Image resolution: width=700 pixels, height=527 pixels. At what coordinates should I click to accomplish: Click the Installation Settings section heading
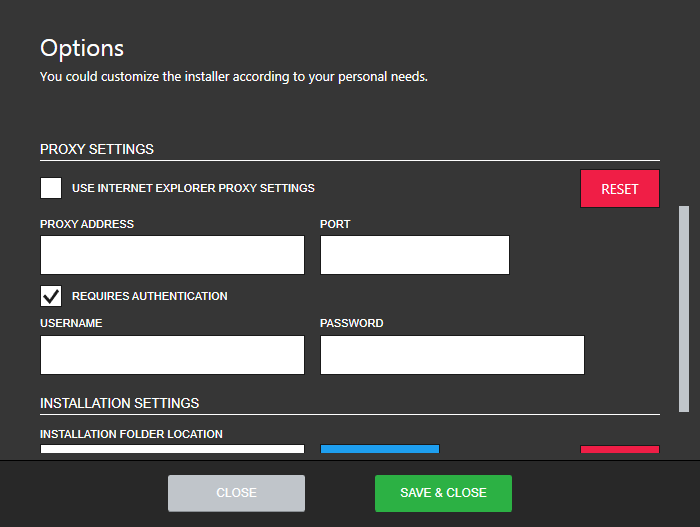[x=119, y=403]
